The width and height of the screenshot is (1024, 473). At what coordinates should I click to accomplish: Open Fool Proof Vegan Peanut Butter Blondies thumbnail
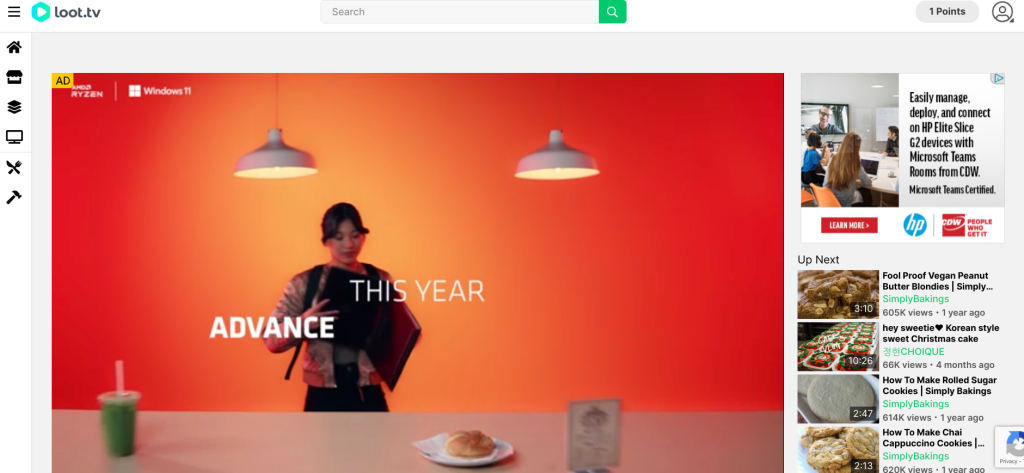838,294
